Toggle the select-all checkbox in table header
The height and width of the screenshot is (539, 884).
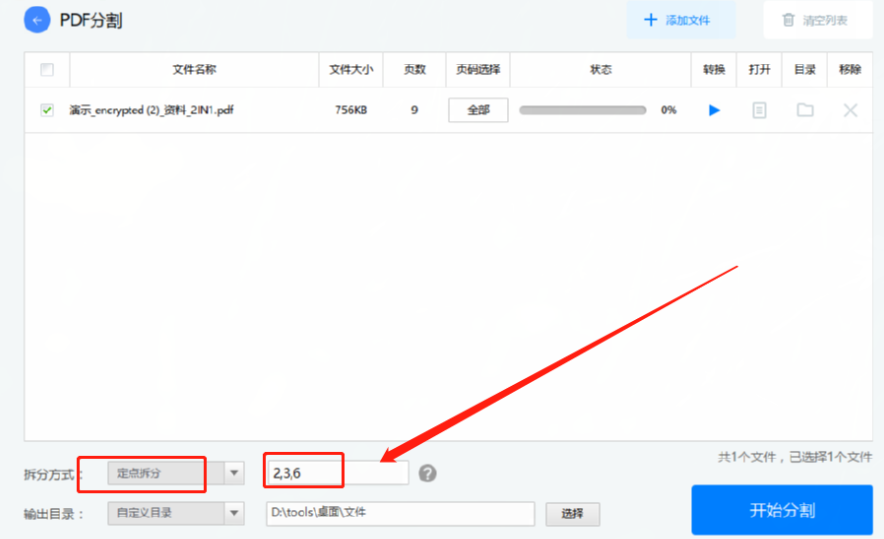[47, 69]
